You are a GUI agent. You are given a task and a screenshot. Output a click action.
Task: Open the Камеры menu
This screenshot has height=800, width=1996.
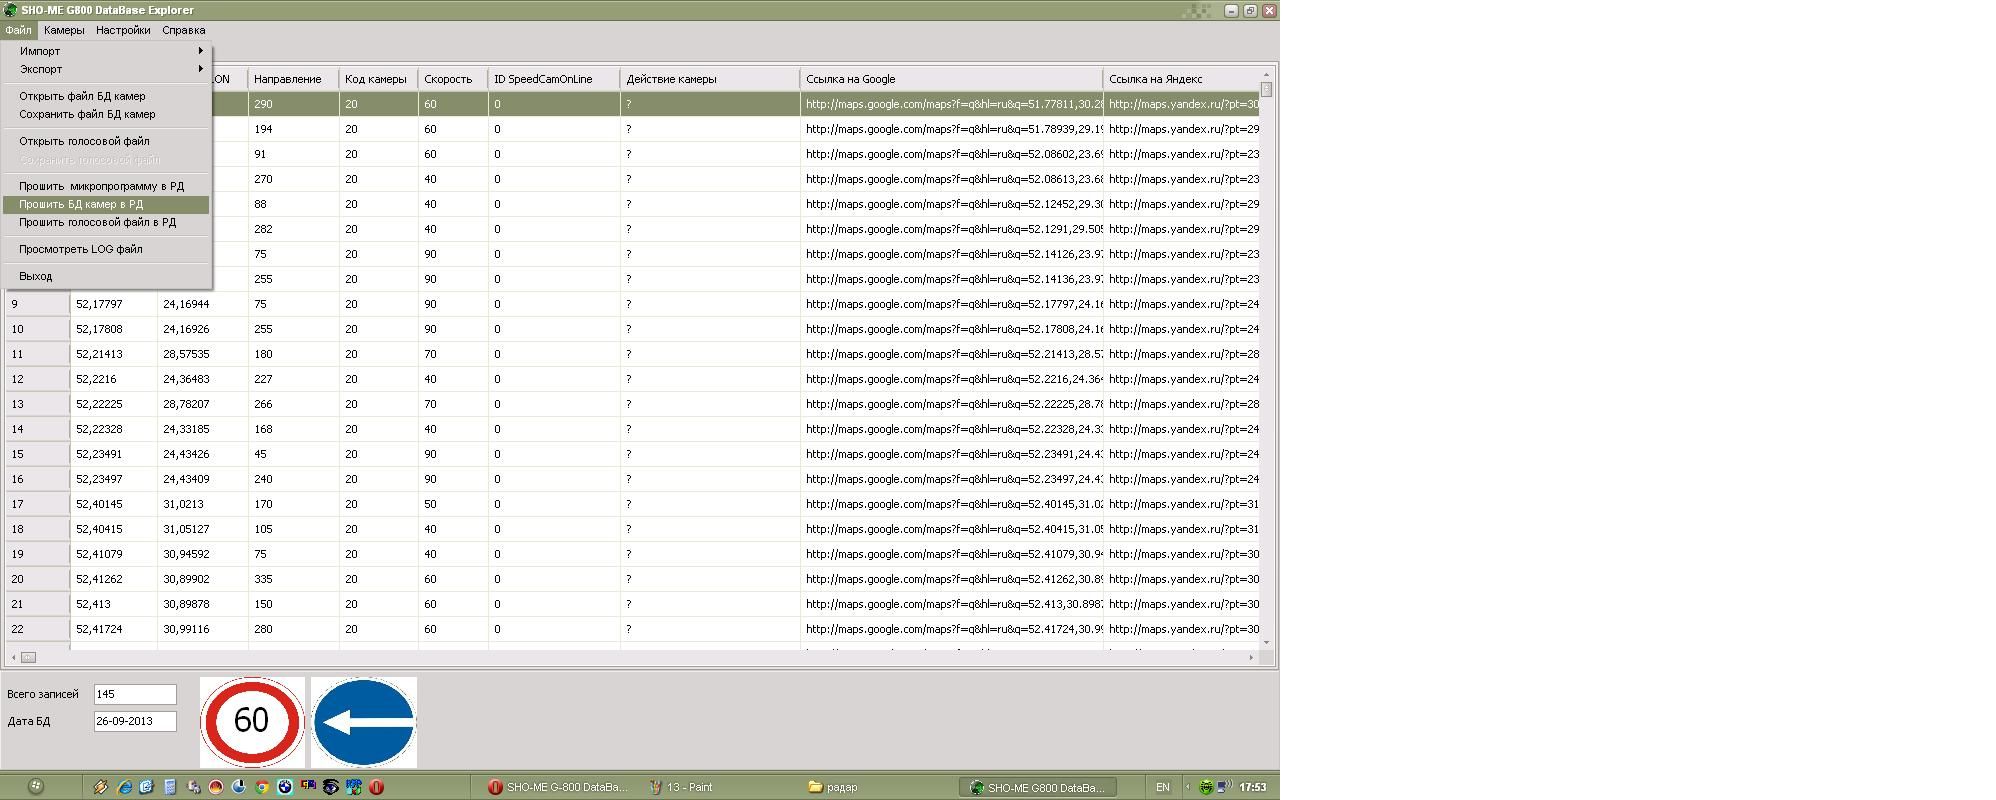pos(64,30)
